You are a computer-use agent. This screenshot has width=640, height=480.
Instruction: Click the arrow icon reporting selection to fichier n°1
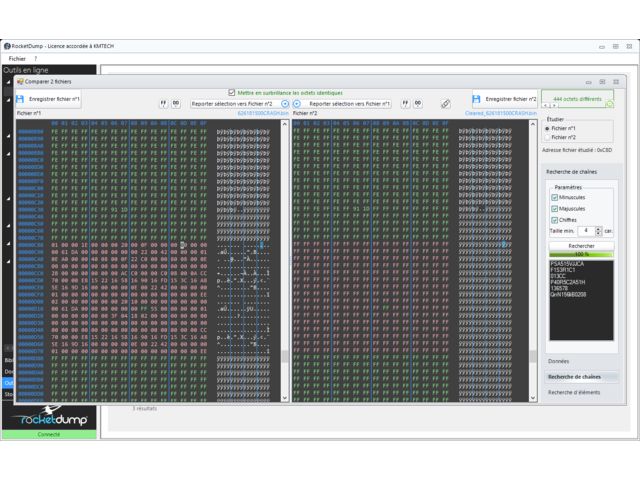tap(297, 104)
